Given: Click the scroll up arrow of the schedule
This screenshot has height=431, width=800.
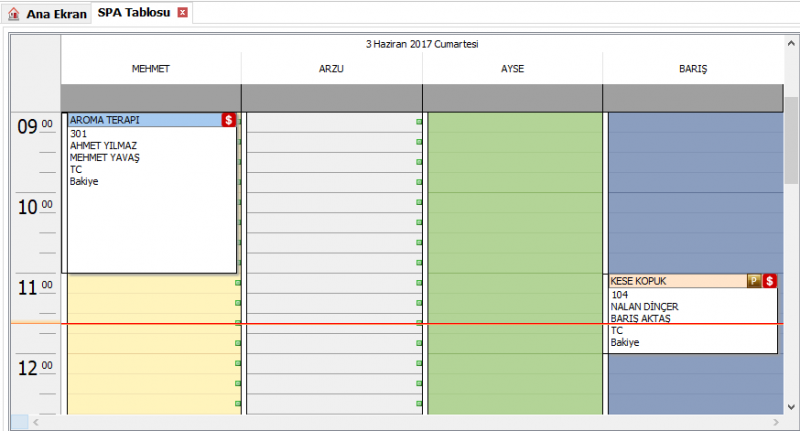Looking at the screenshot, I should [x=791, y=44].
